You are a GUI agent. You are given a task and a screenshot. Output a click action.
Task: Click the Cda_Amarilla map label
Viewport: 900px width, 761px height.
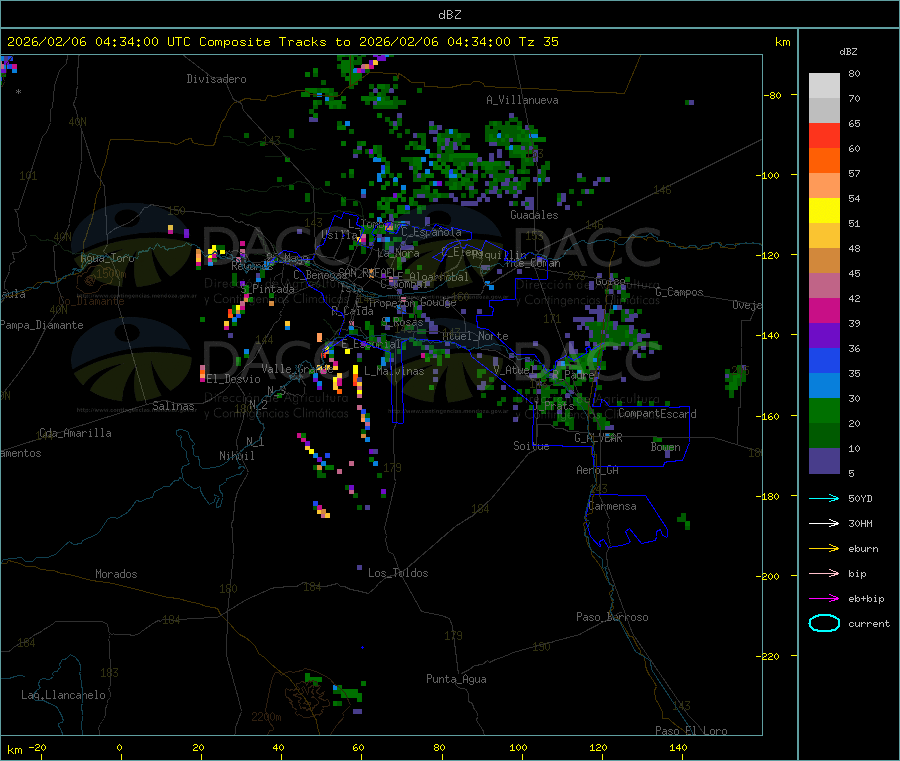click(x=75, y=433)
